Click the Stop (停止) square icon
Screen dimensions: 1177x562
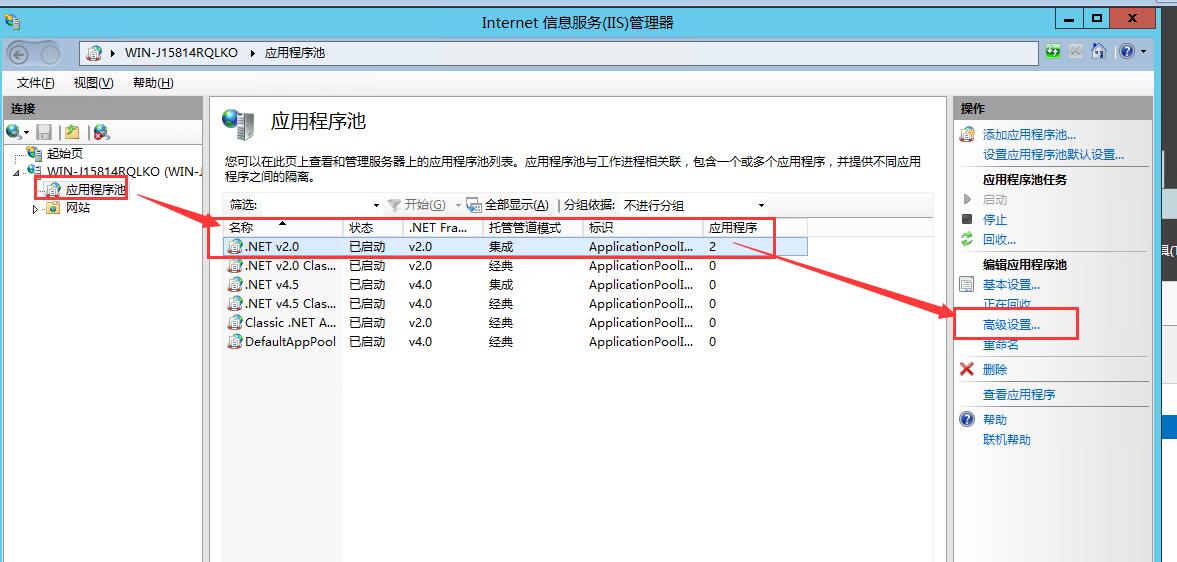coord(966,219)
